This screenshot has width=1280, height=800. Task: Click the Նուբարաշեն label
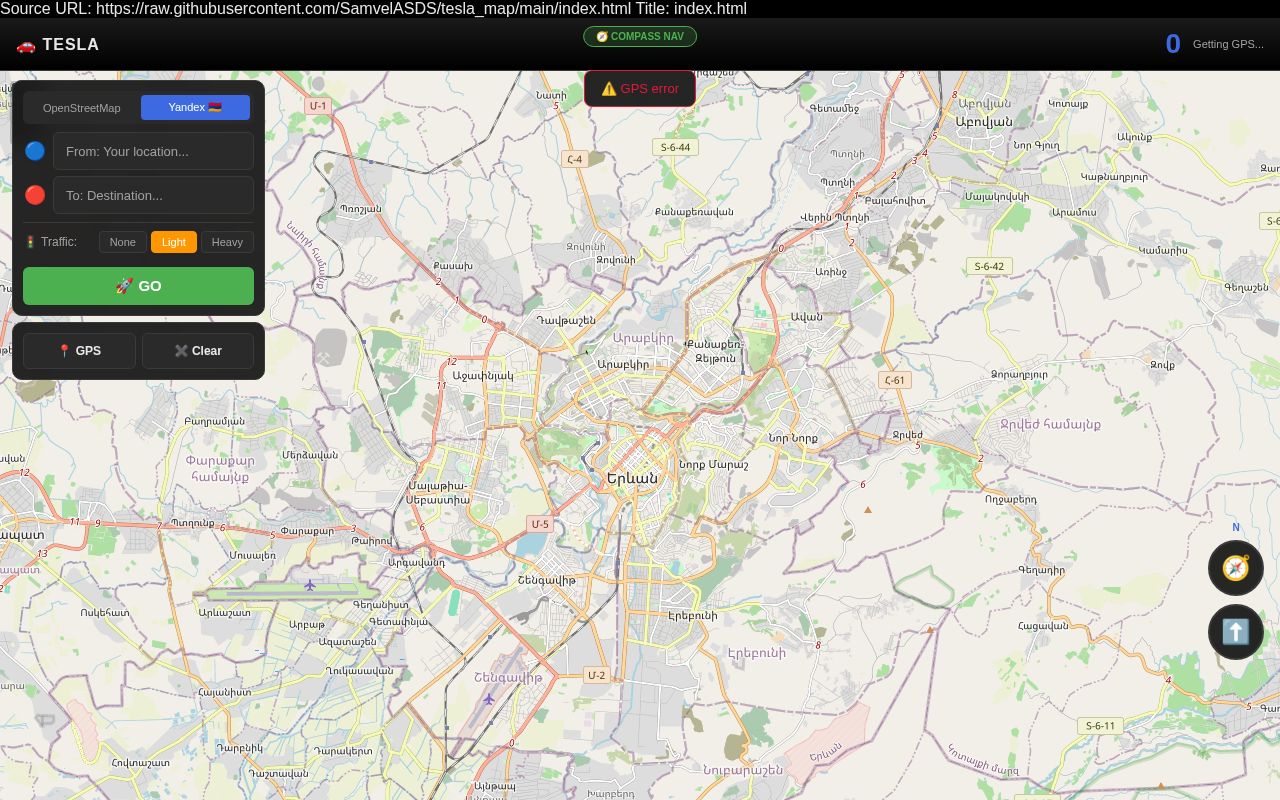click(x=743, y=770)
